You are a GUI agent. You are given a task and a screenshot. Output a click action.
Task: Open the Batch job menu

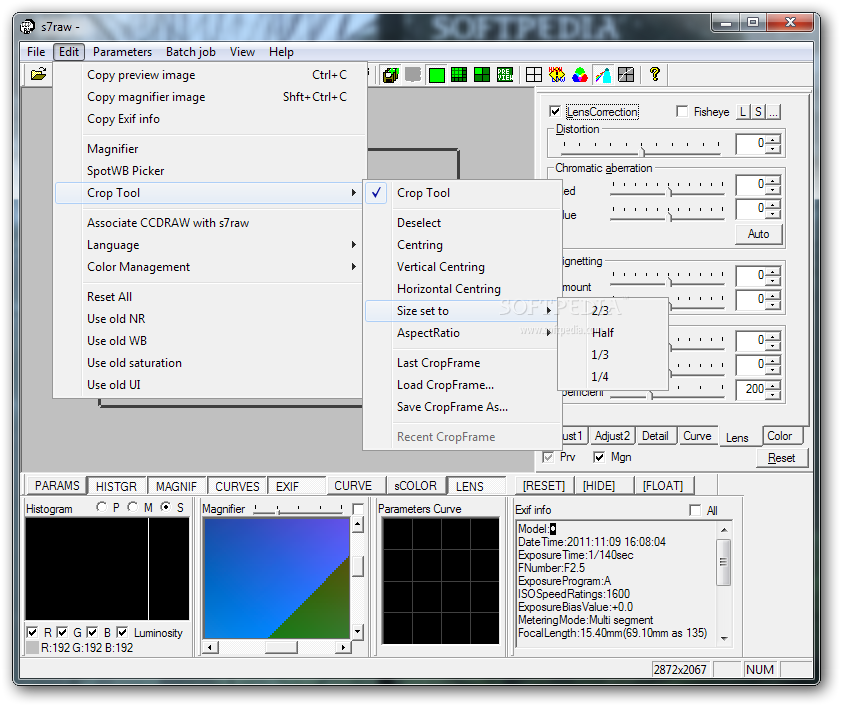[190, 52]
